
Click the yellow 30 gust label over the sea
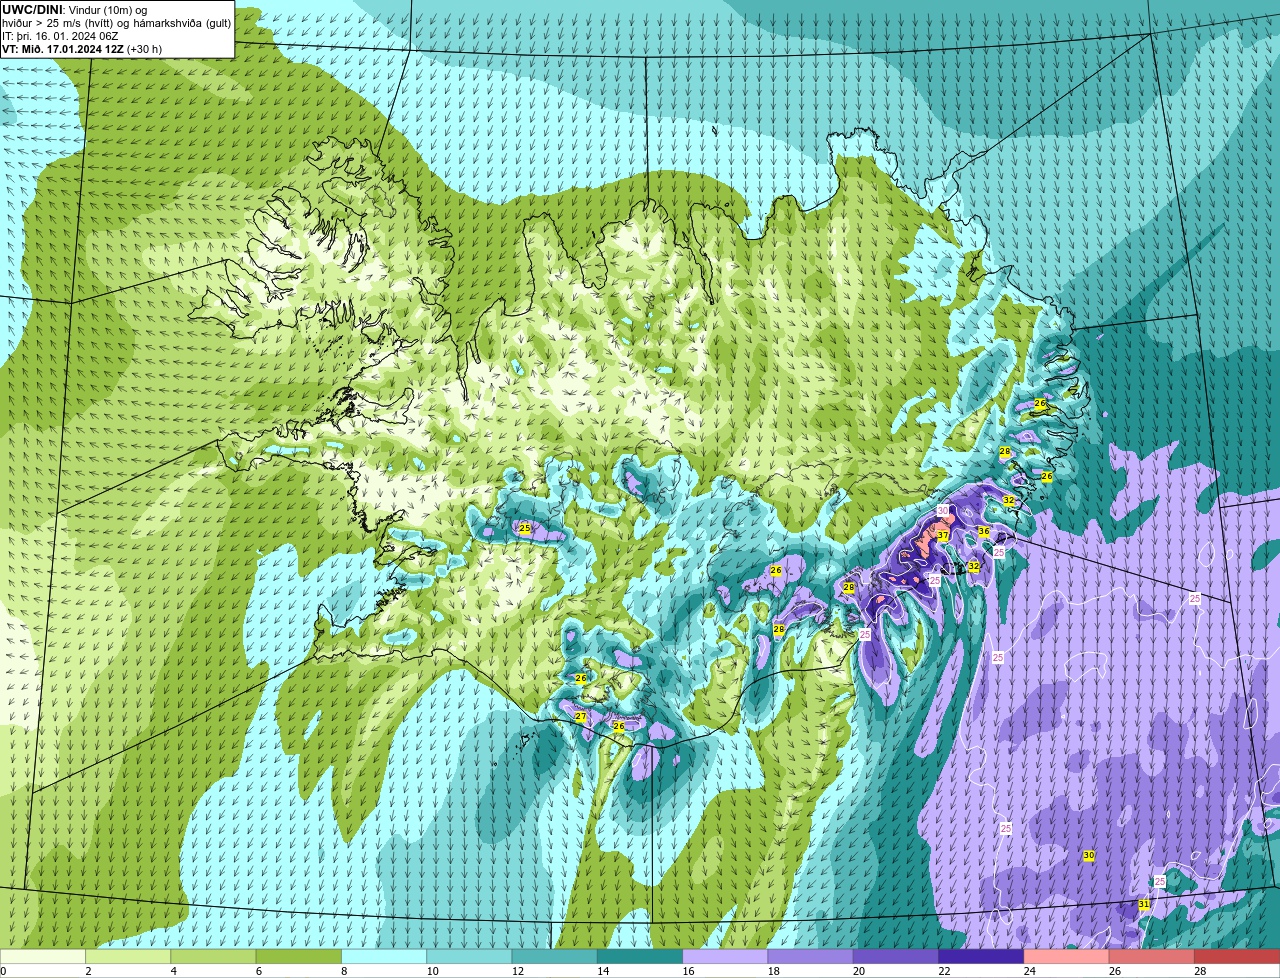pyautogui.click(x=1089, y=856)
